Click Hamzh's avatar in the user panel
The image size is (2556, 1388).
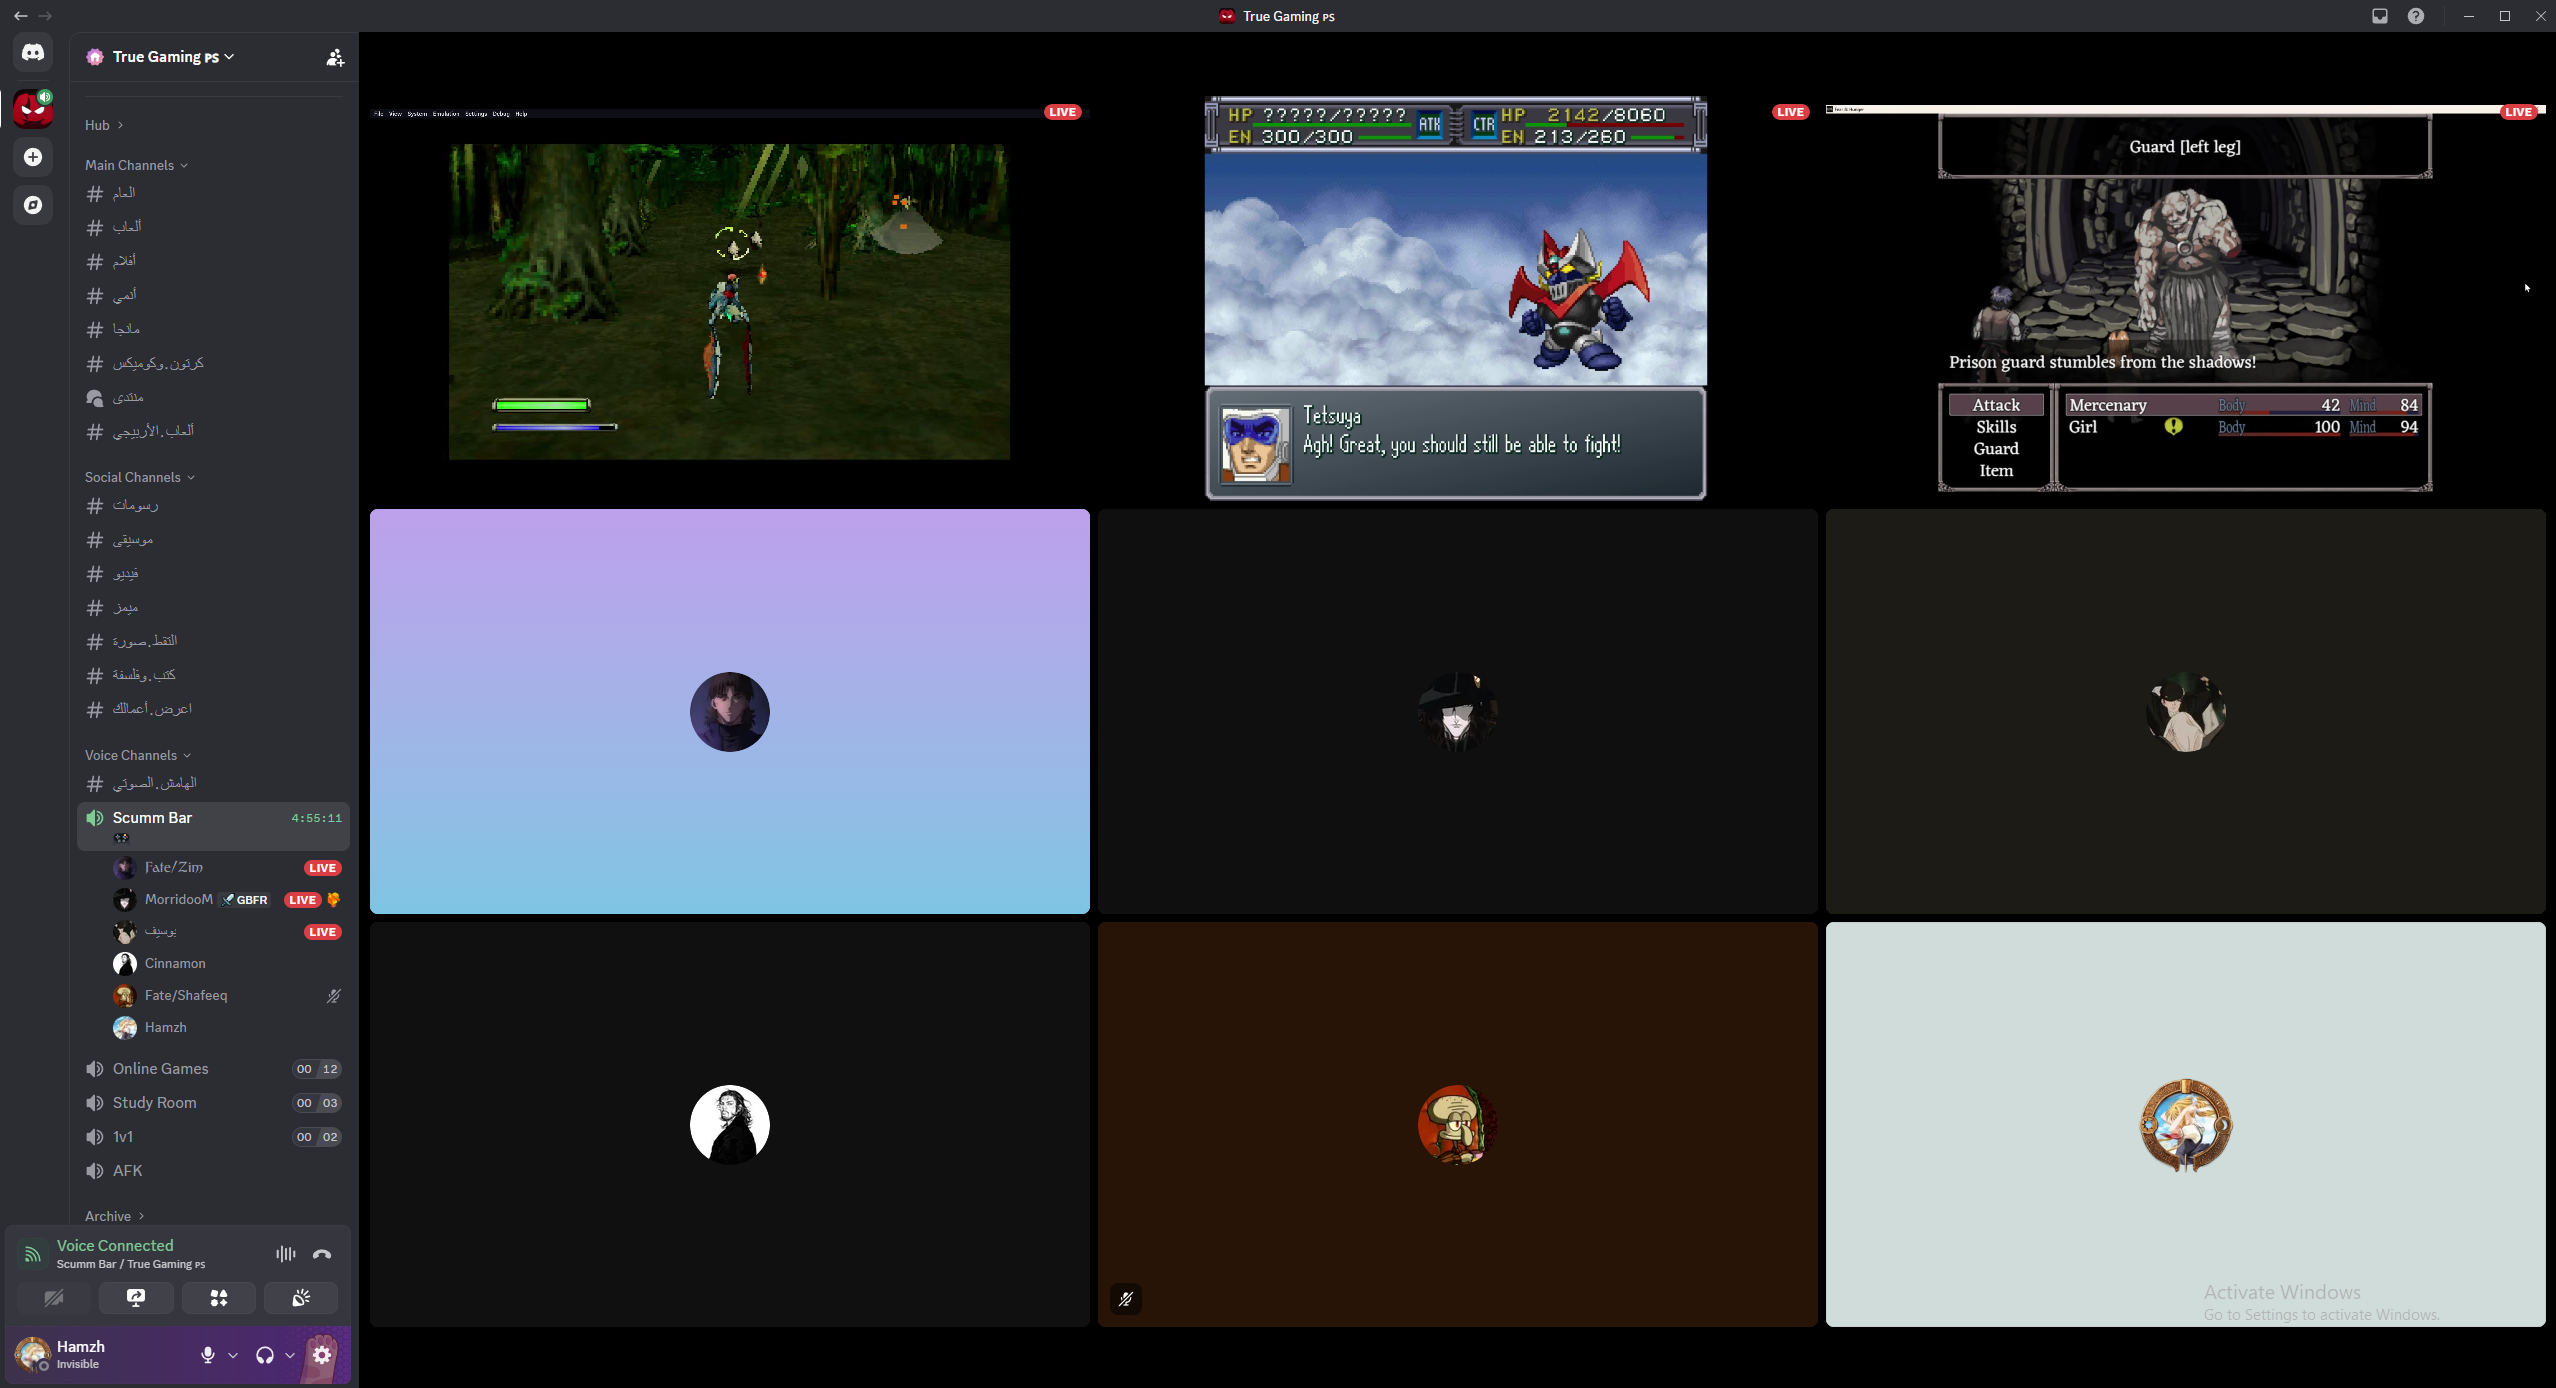(x=33, y=1355)
